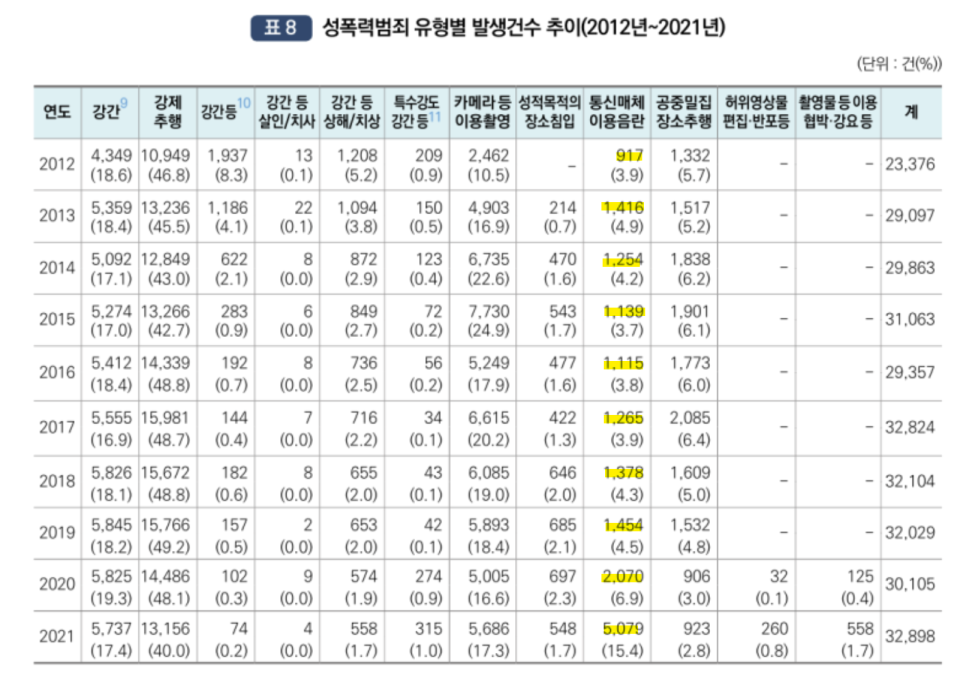Viewport: 966px width, 680px height.
Task: Select the '강제 추행' column header
Action: [x=168, y=111]
